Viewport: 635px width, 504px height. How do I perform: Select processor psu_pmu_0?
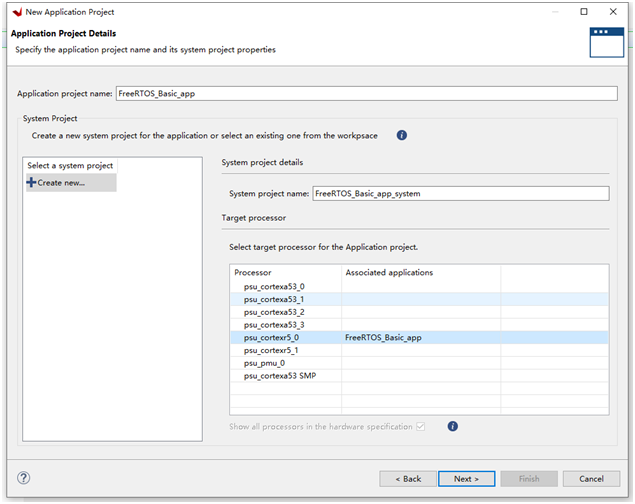click(419, 363)
